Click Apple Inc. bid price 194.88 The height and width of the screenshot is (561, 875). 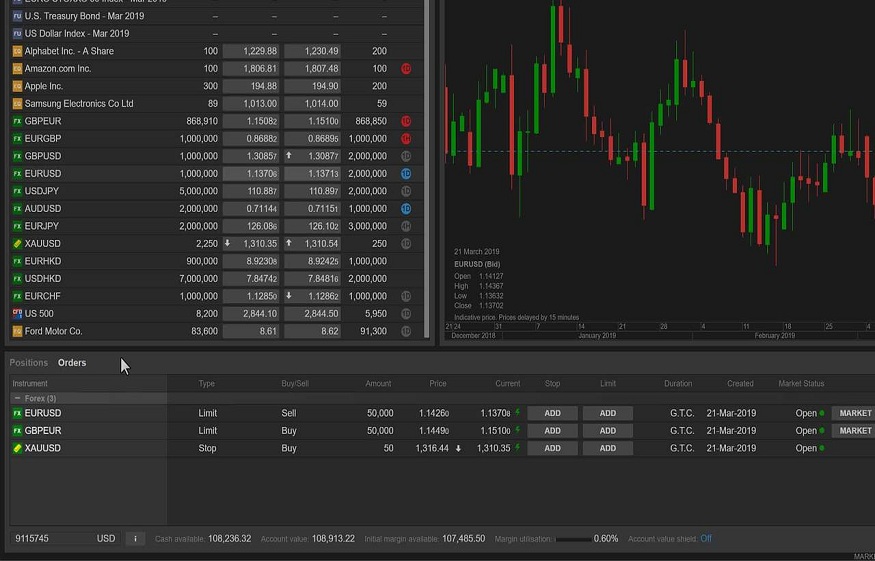251,86
